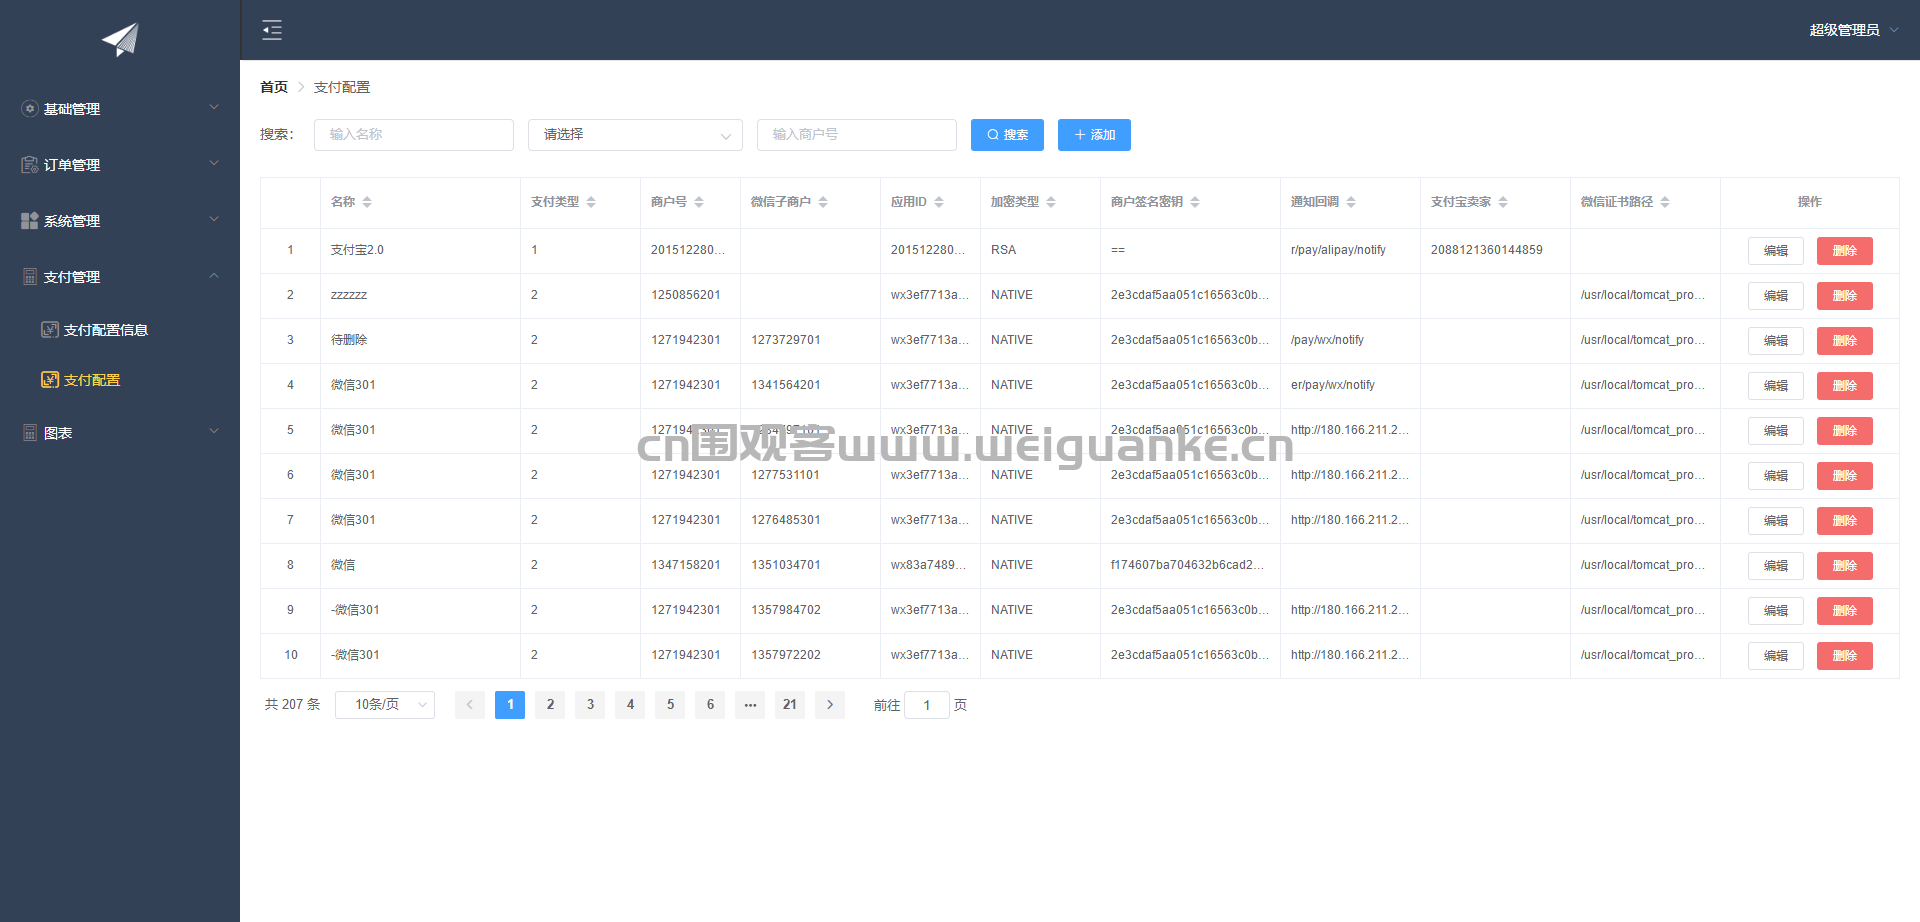Viewport: 1920px width, 922px height.
Task: Open 系统管理 menu label
Action: point(72,221)
